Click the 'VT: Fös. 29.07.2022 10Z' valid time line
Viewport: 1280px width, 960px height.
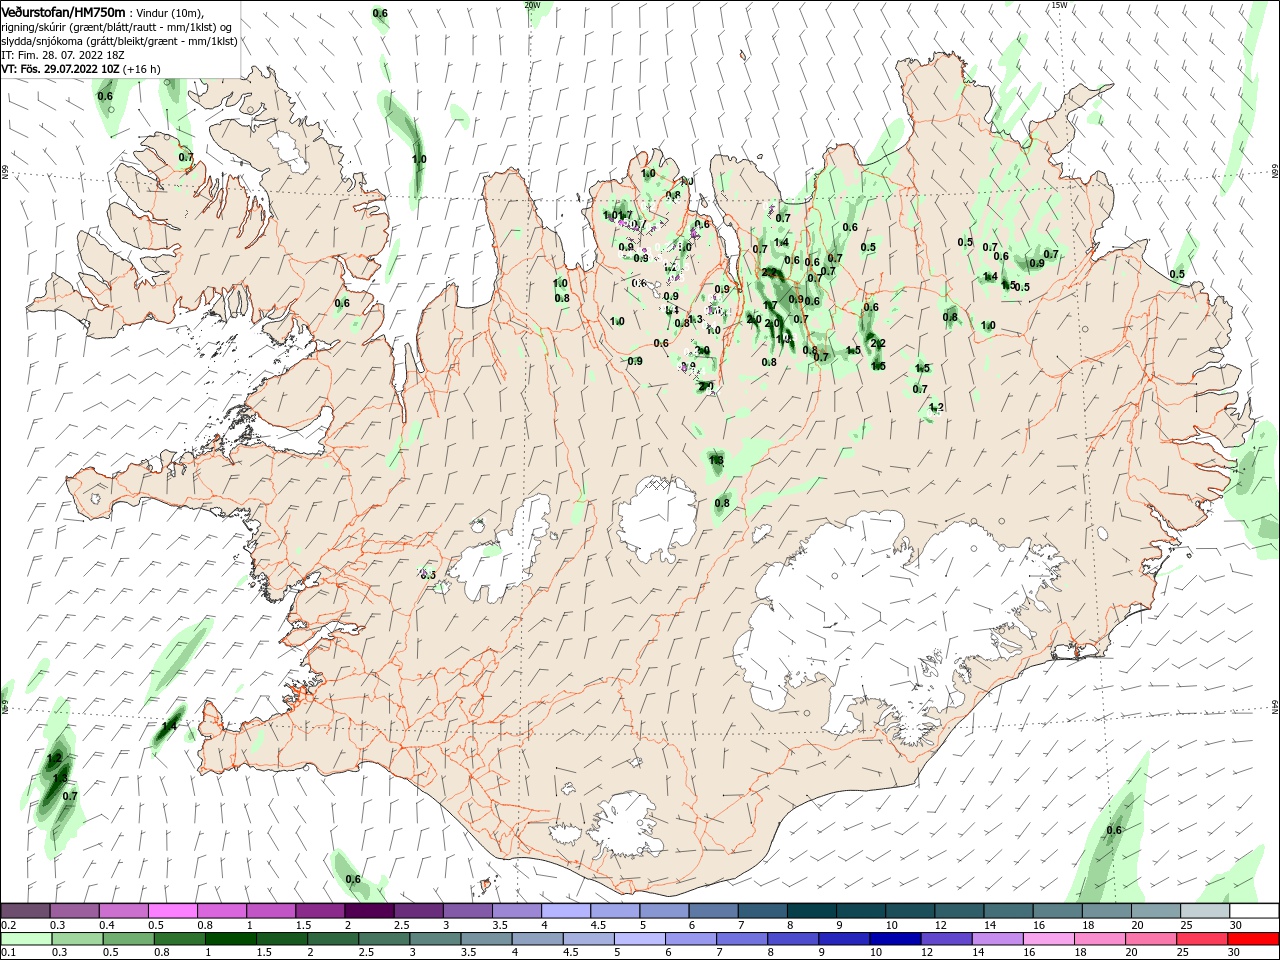(61, 69)
